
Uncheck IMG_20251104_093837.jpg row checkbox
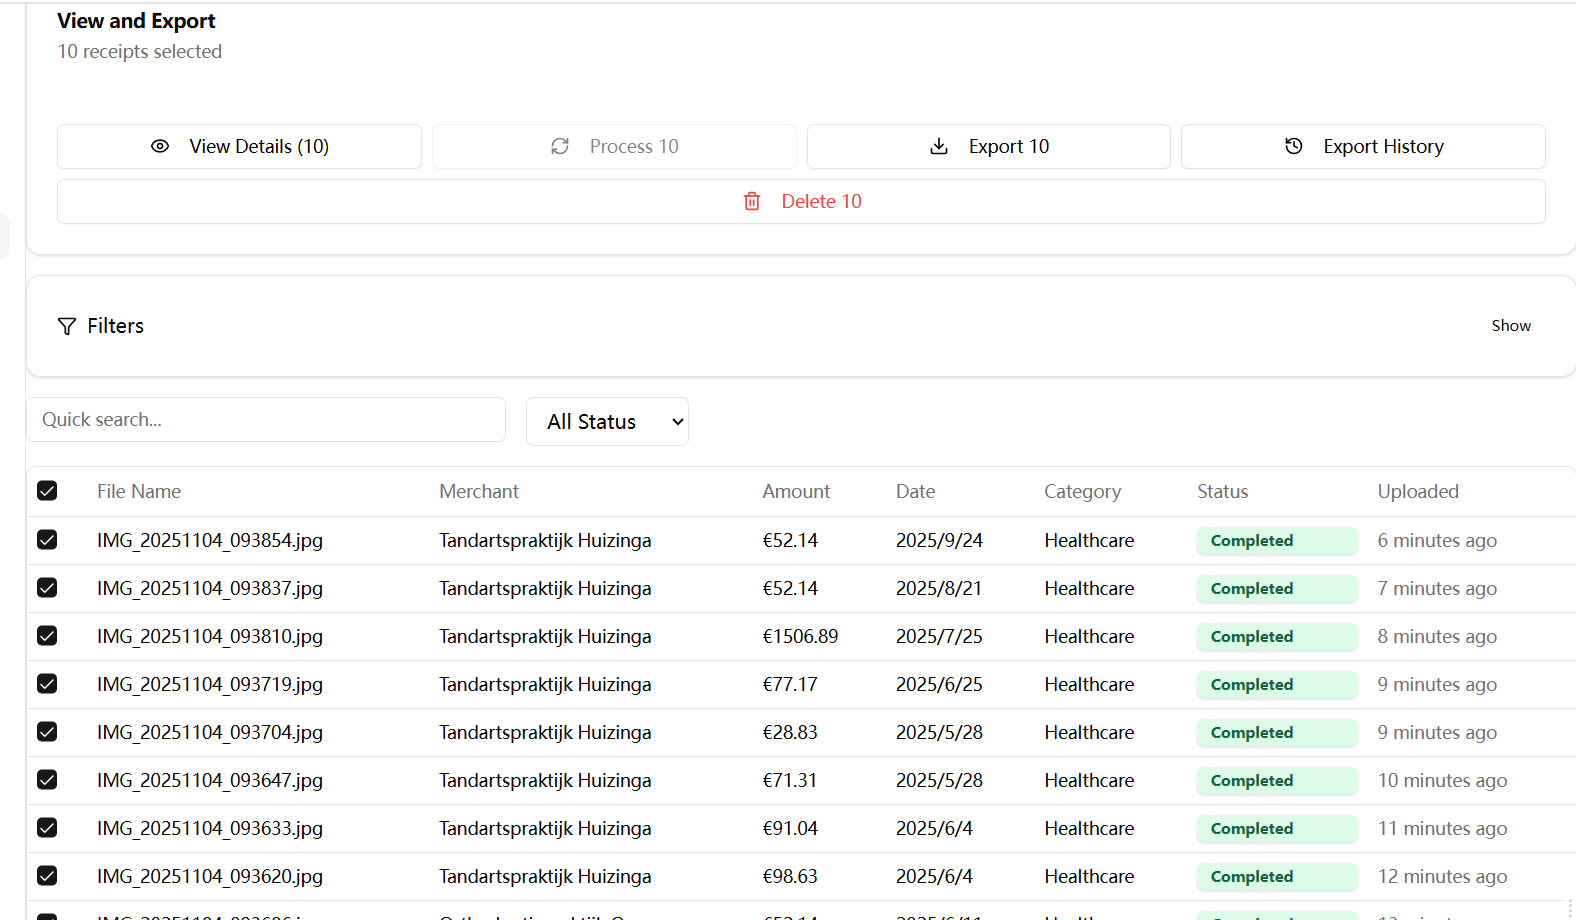47,588
